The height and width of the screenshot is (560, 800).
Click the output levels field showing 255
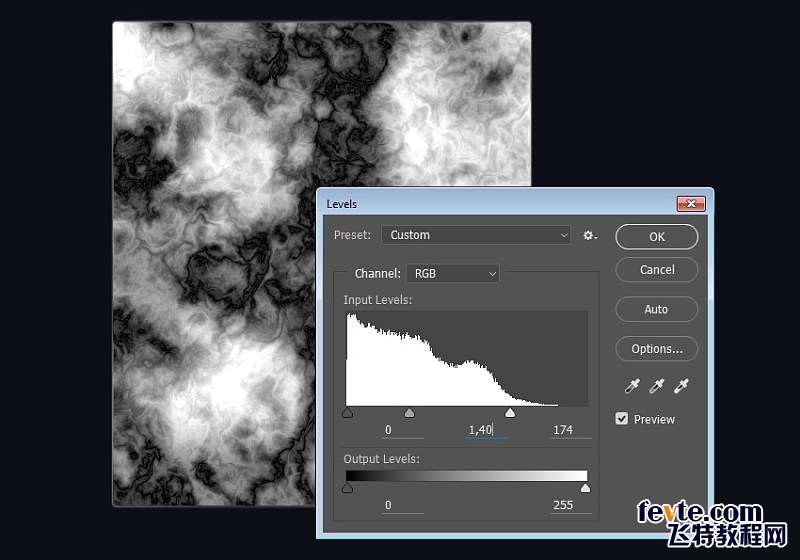[564, 505]
